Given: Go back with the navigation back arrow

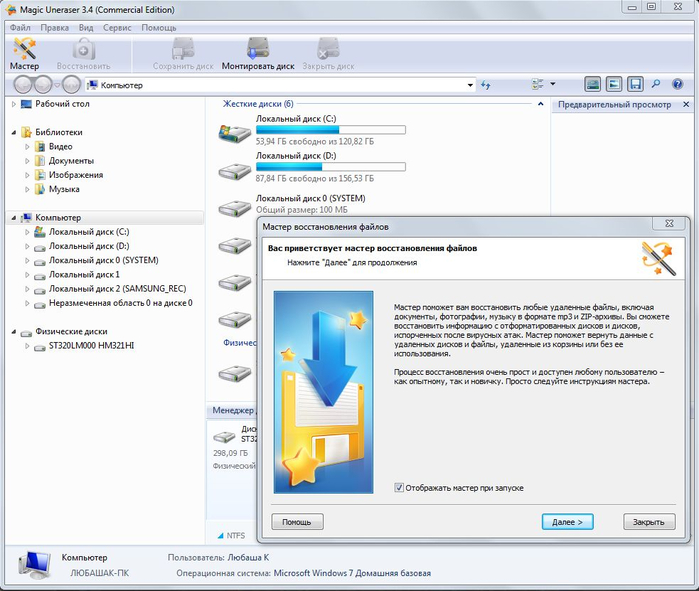Looking at the screenshot, I should point(23,84).
